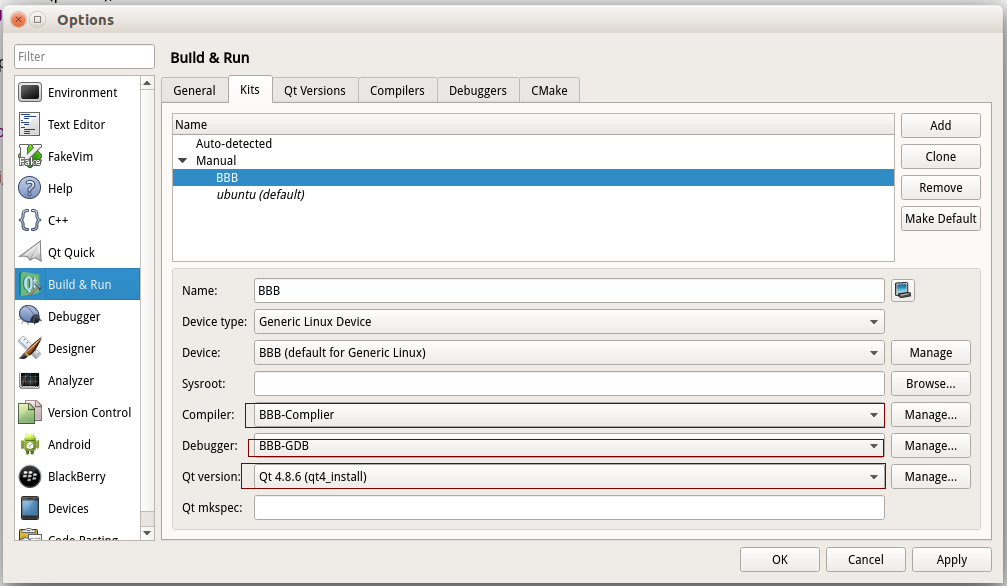Select the Version Control icon
Image resolution: width=1007 pixels, height=586 pixels.
[30, 413]
